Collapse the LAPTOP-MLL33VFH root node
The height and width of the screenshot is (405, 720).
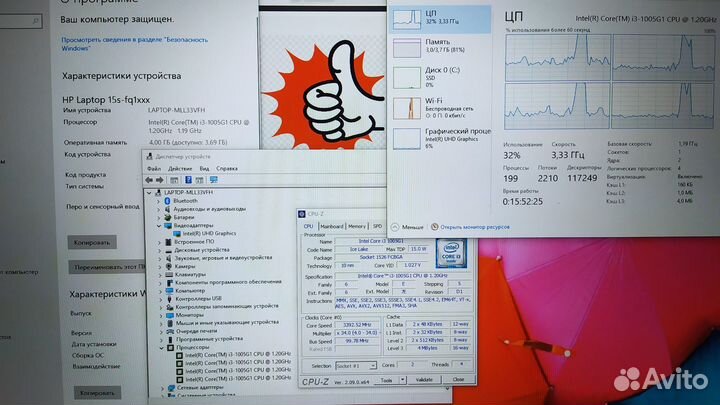(x=149, y=193)
